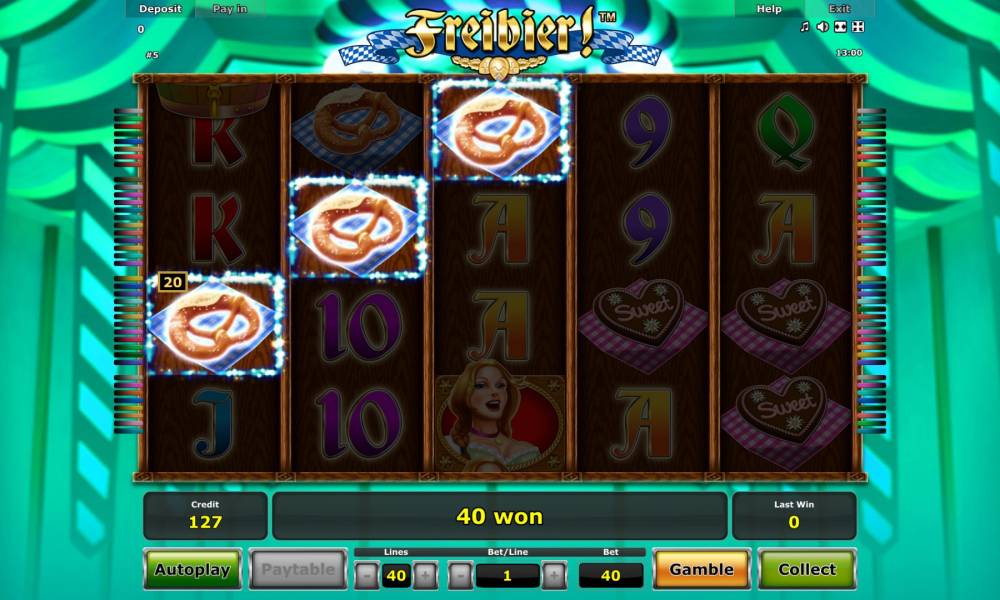Click the glowing pretzel on the third reel
1000x600 pixels.
coord(501,130)
